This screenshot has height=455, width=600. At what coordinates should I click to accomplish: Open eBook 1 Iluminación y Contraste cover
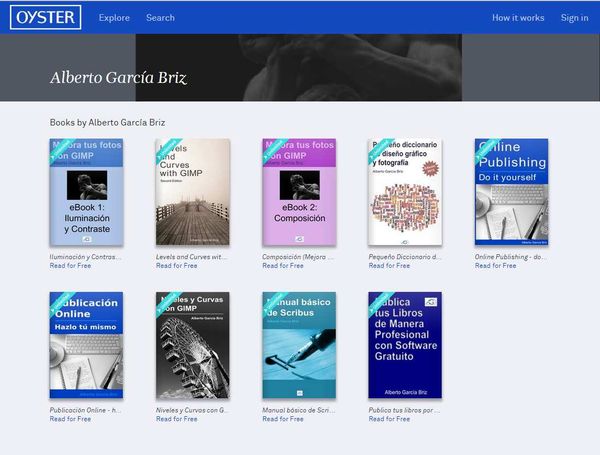click(86, 192)
